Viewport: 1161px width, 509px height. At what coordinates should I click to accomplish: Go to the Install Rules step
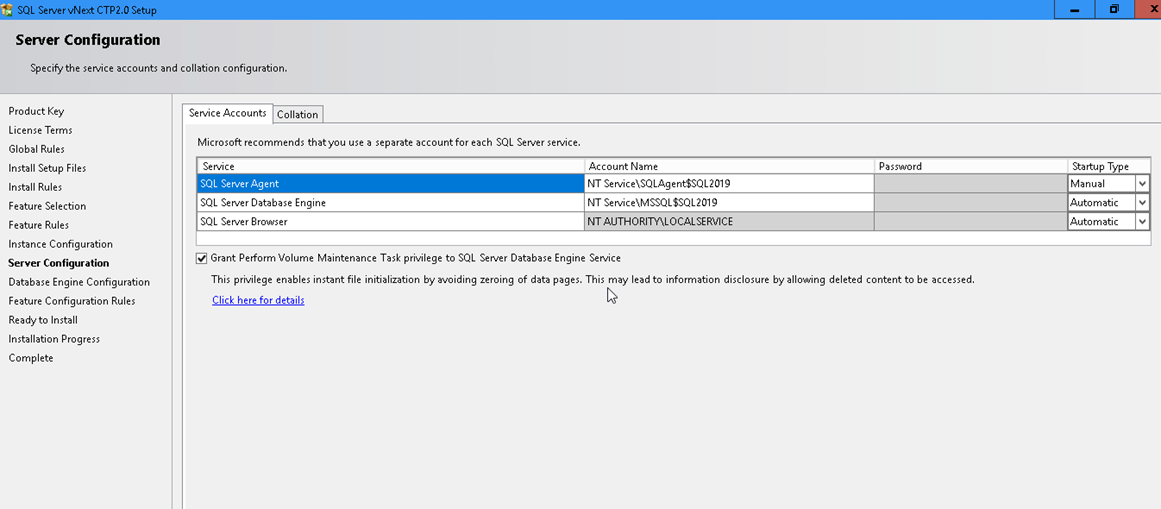(35, 187)
